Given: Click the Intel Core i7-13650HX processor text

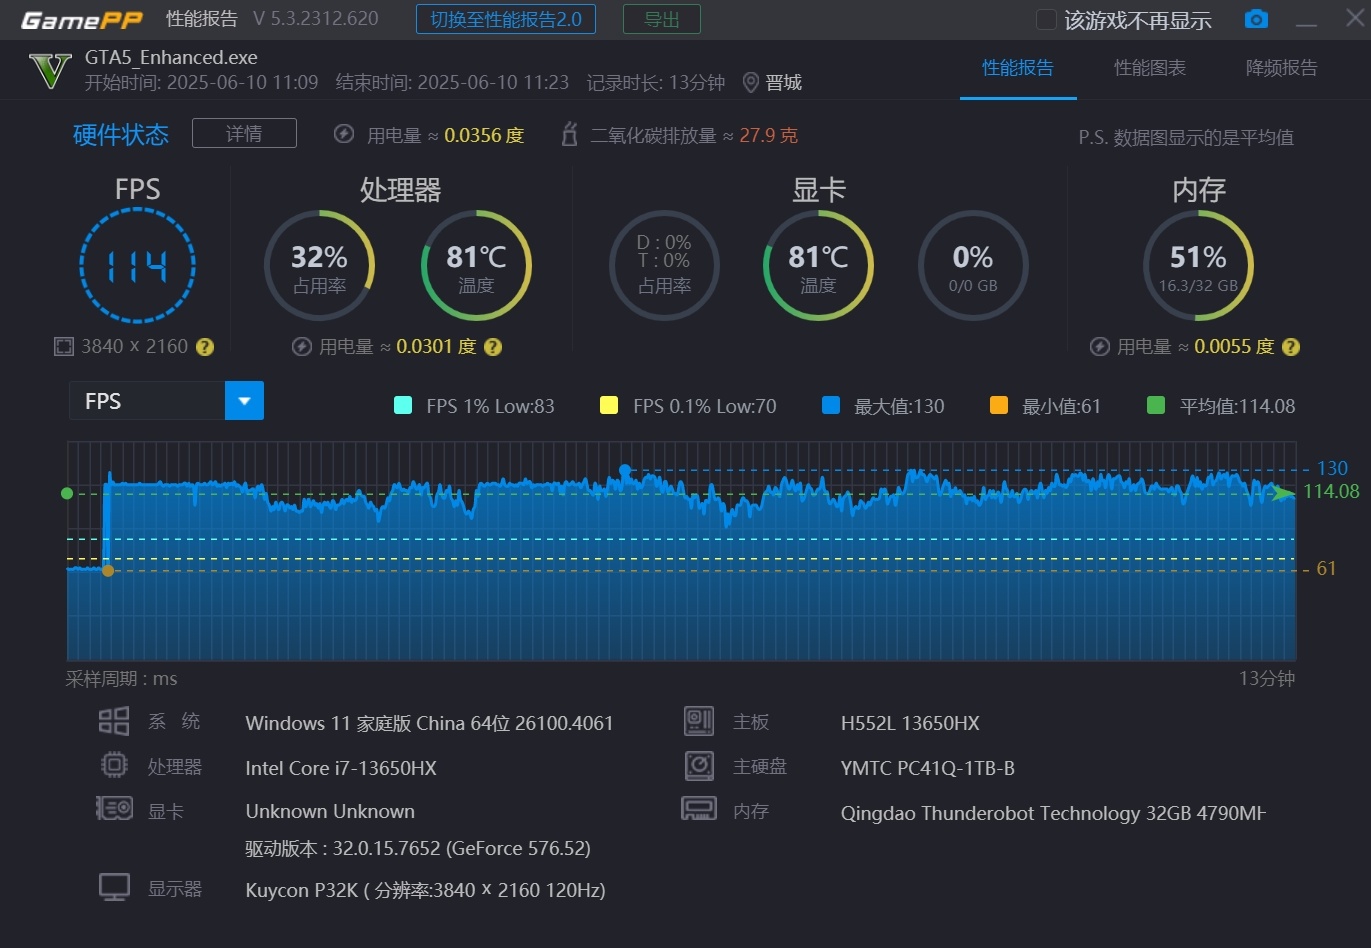Looking at the screenshot, I should [341, 768].
